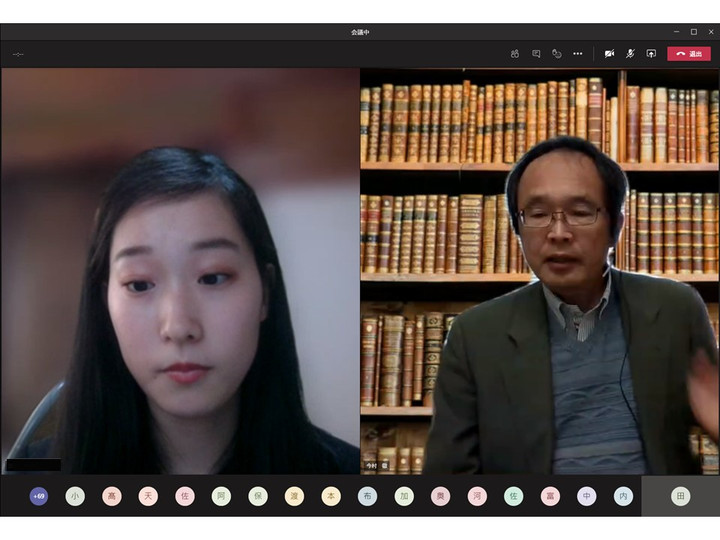Maximize the meeting window
This screenshot has height=540, width=720.
click(x=694, y=32)
